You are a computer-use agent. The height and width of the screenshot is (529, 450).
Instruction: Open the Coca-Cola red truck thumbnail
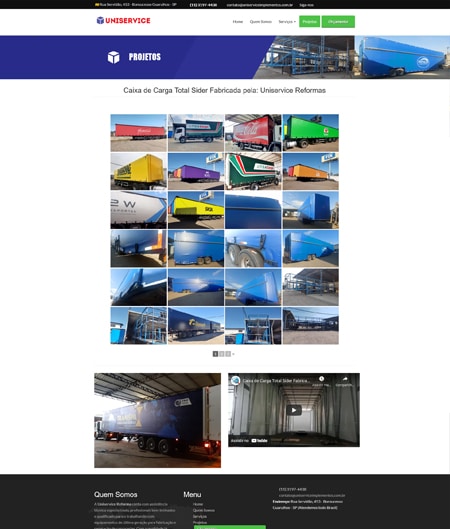pyautogui.click(x=253, y=133)
